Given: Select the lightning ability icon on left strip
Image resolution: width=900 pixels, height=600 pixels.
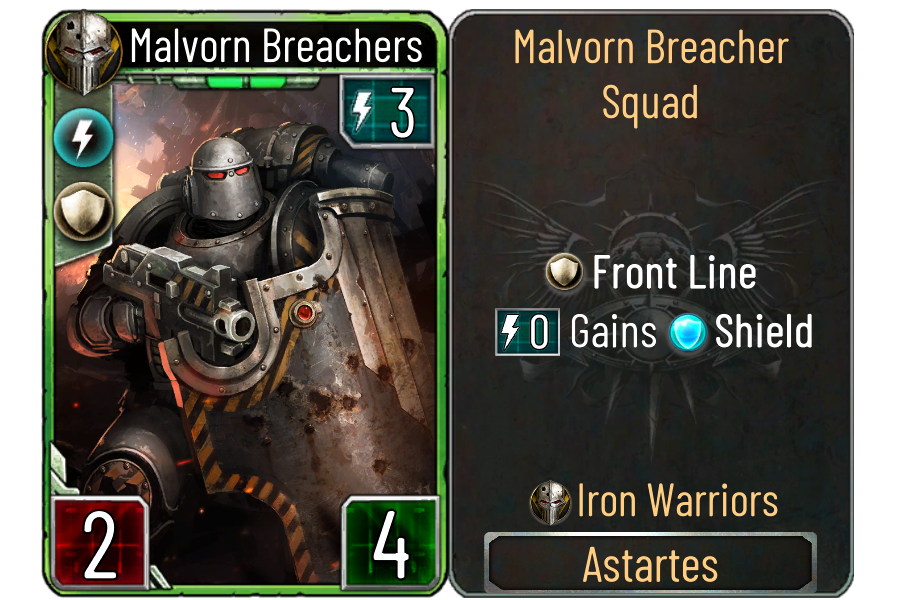Looking at the screenshot, I should pos(83,138).
